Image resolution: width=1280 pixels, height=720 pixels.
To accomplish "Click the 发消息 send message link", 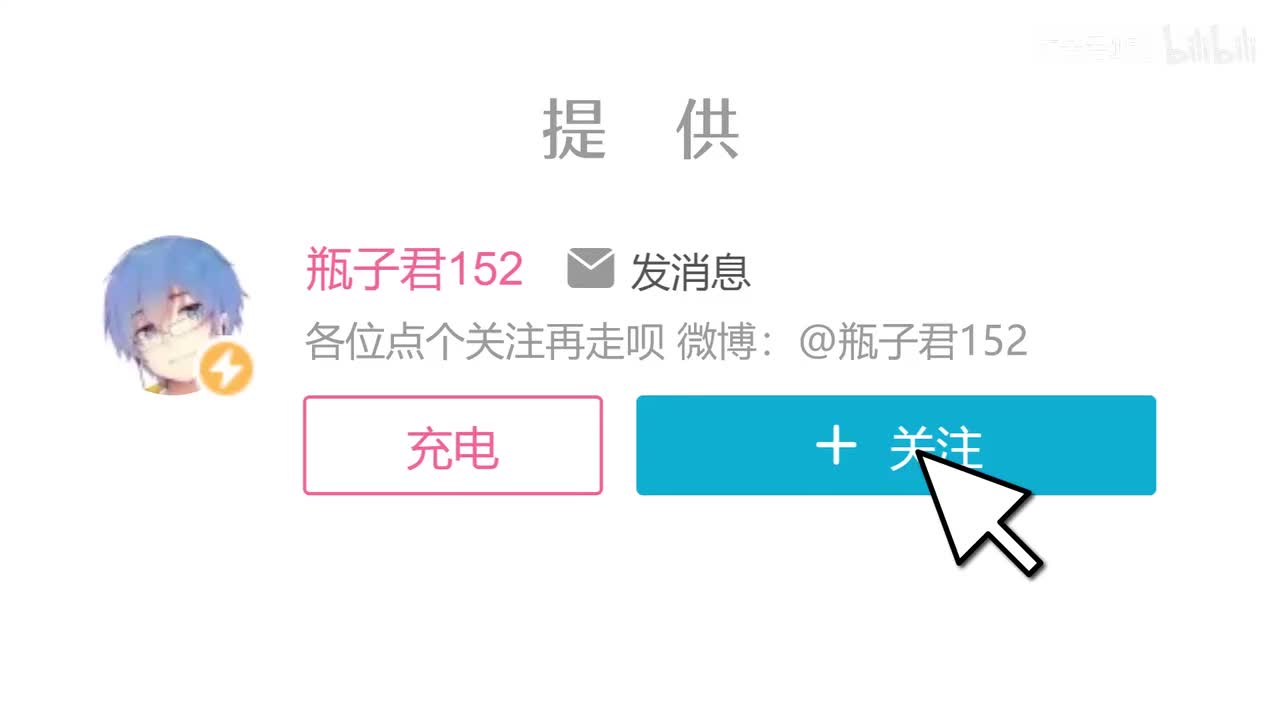I will pos(690,271).
